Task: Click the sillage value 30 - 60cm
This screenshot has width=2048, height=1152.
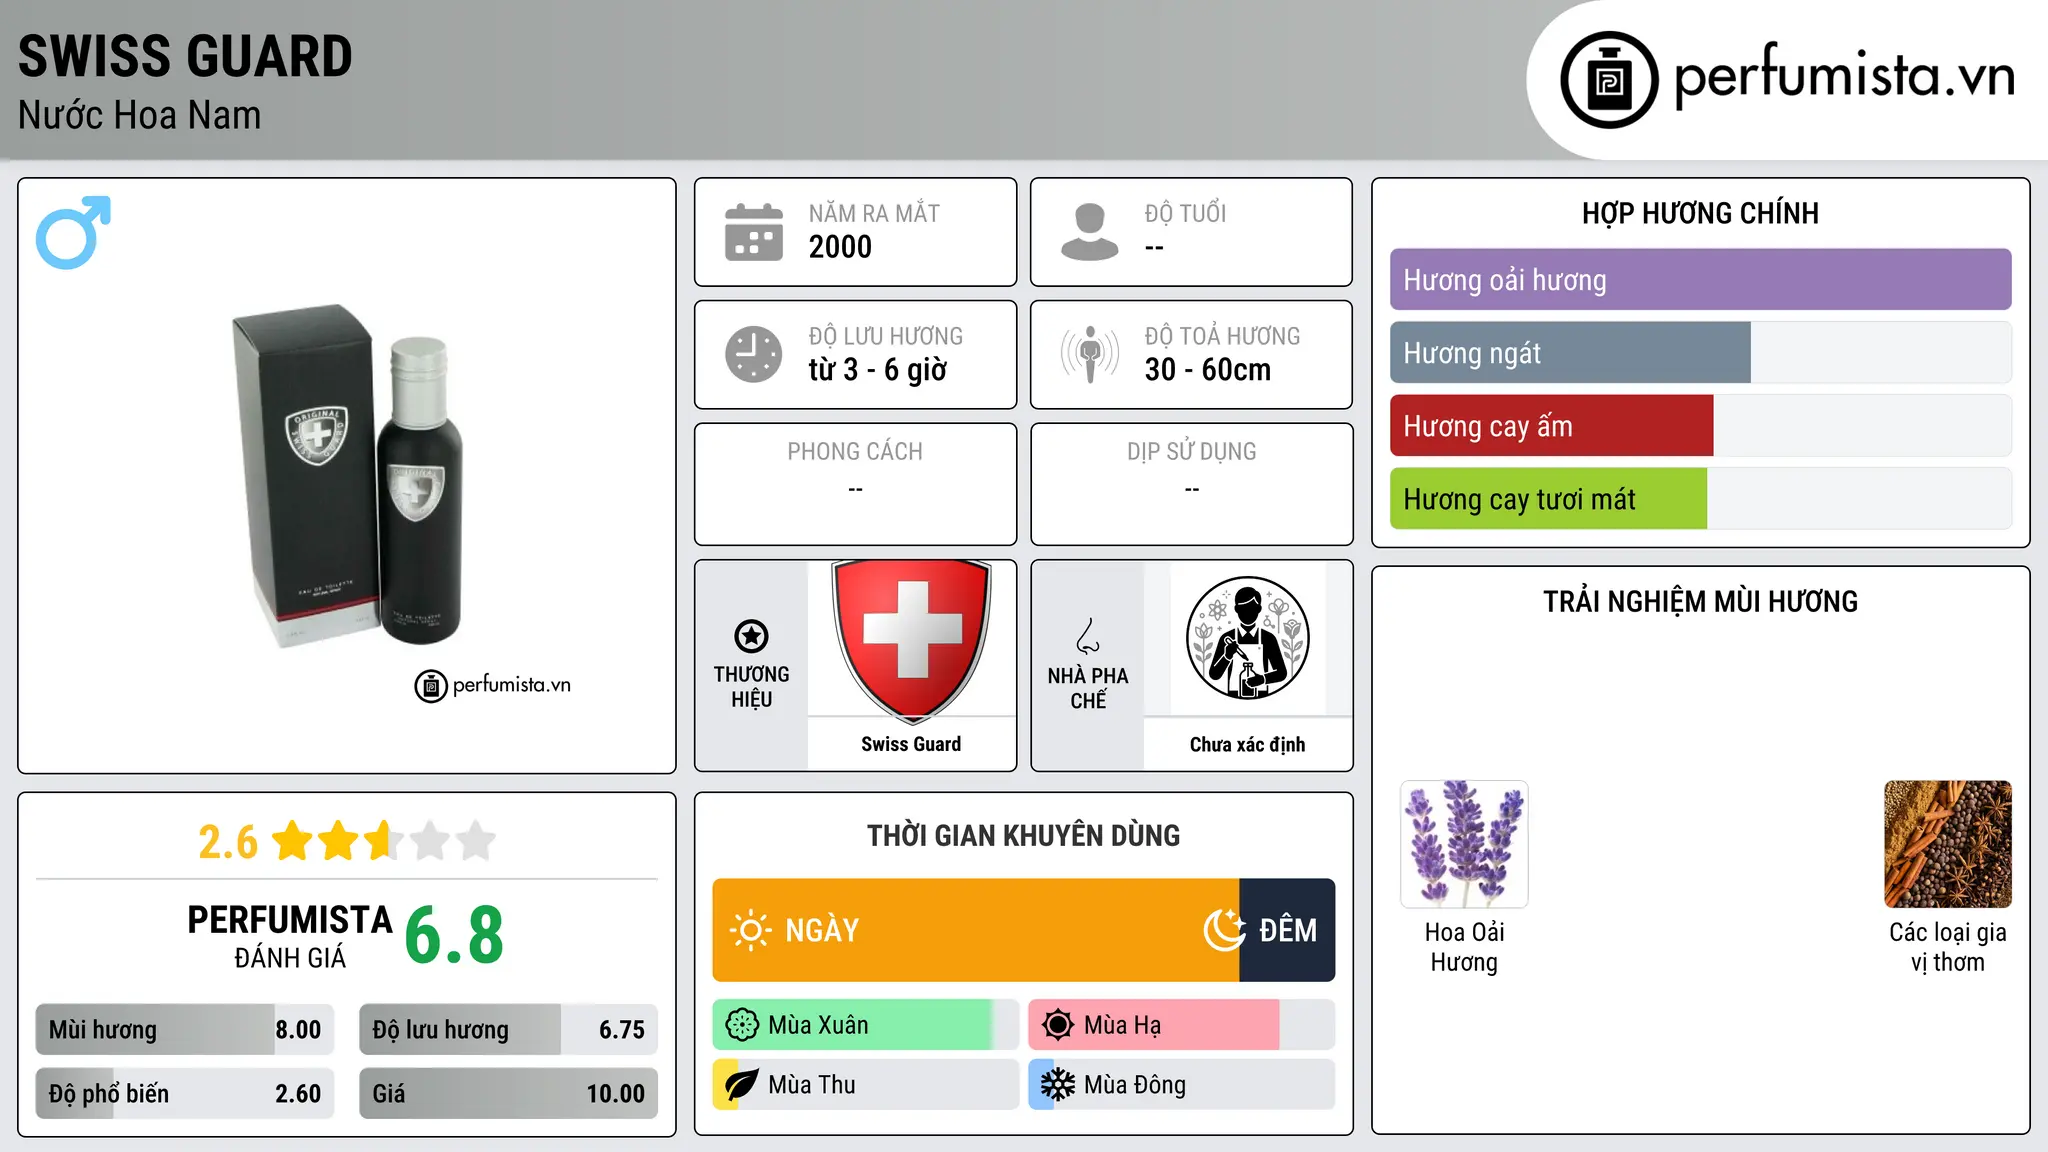Action: tap(1208, 370)
